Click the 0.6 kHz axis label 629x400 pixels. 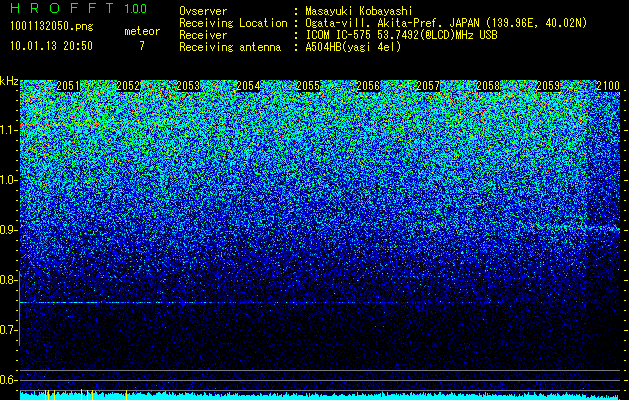tap(8, 380)
